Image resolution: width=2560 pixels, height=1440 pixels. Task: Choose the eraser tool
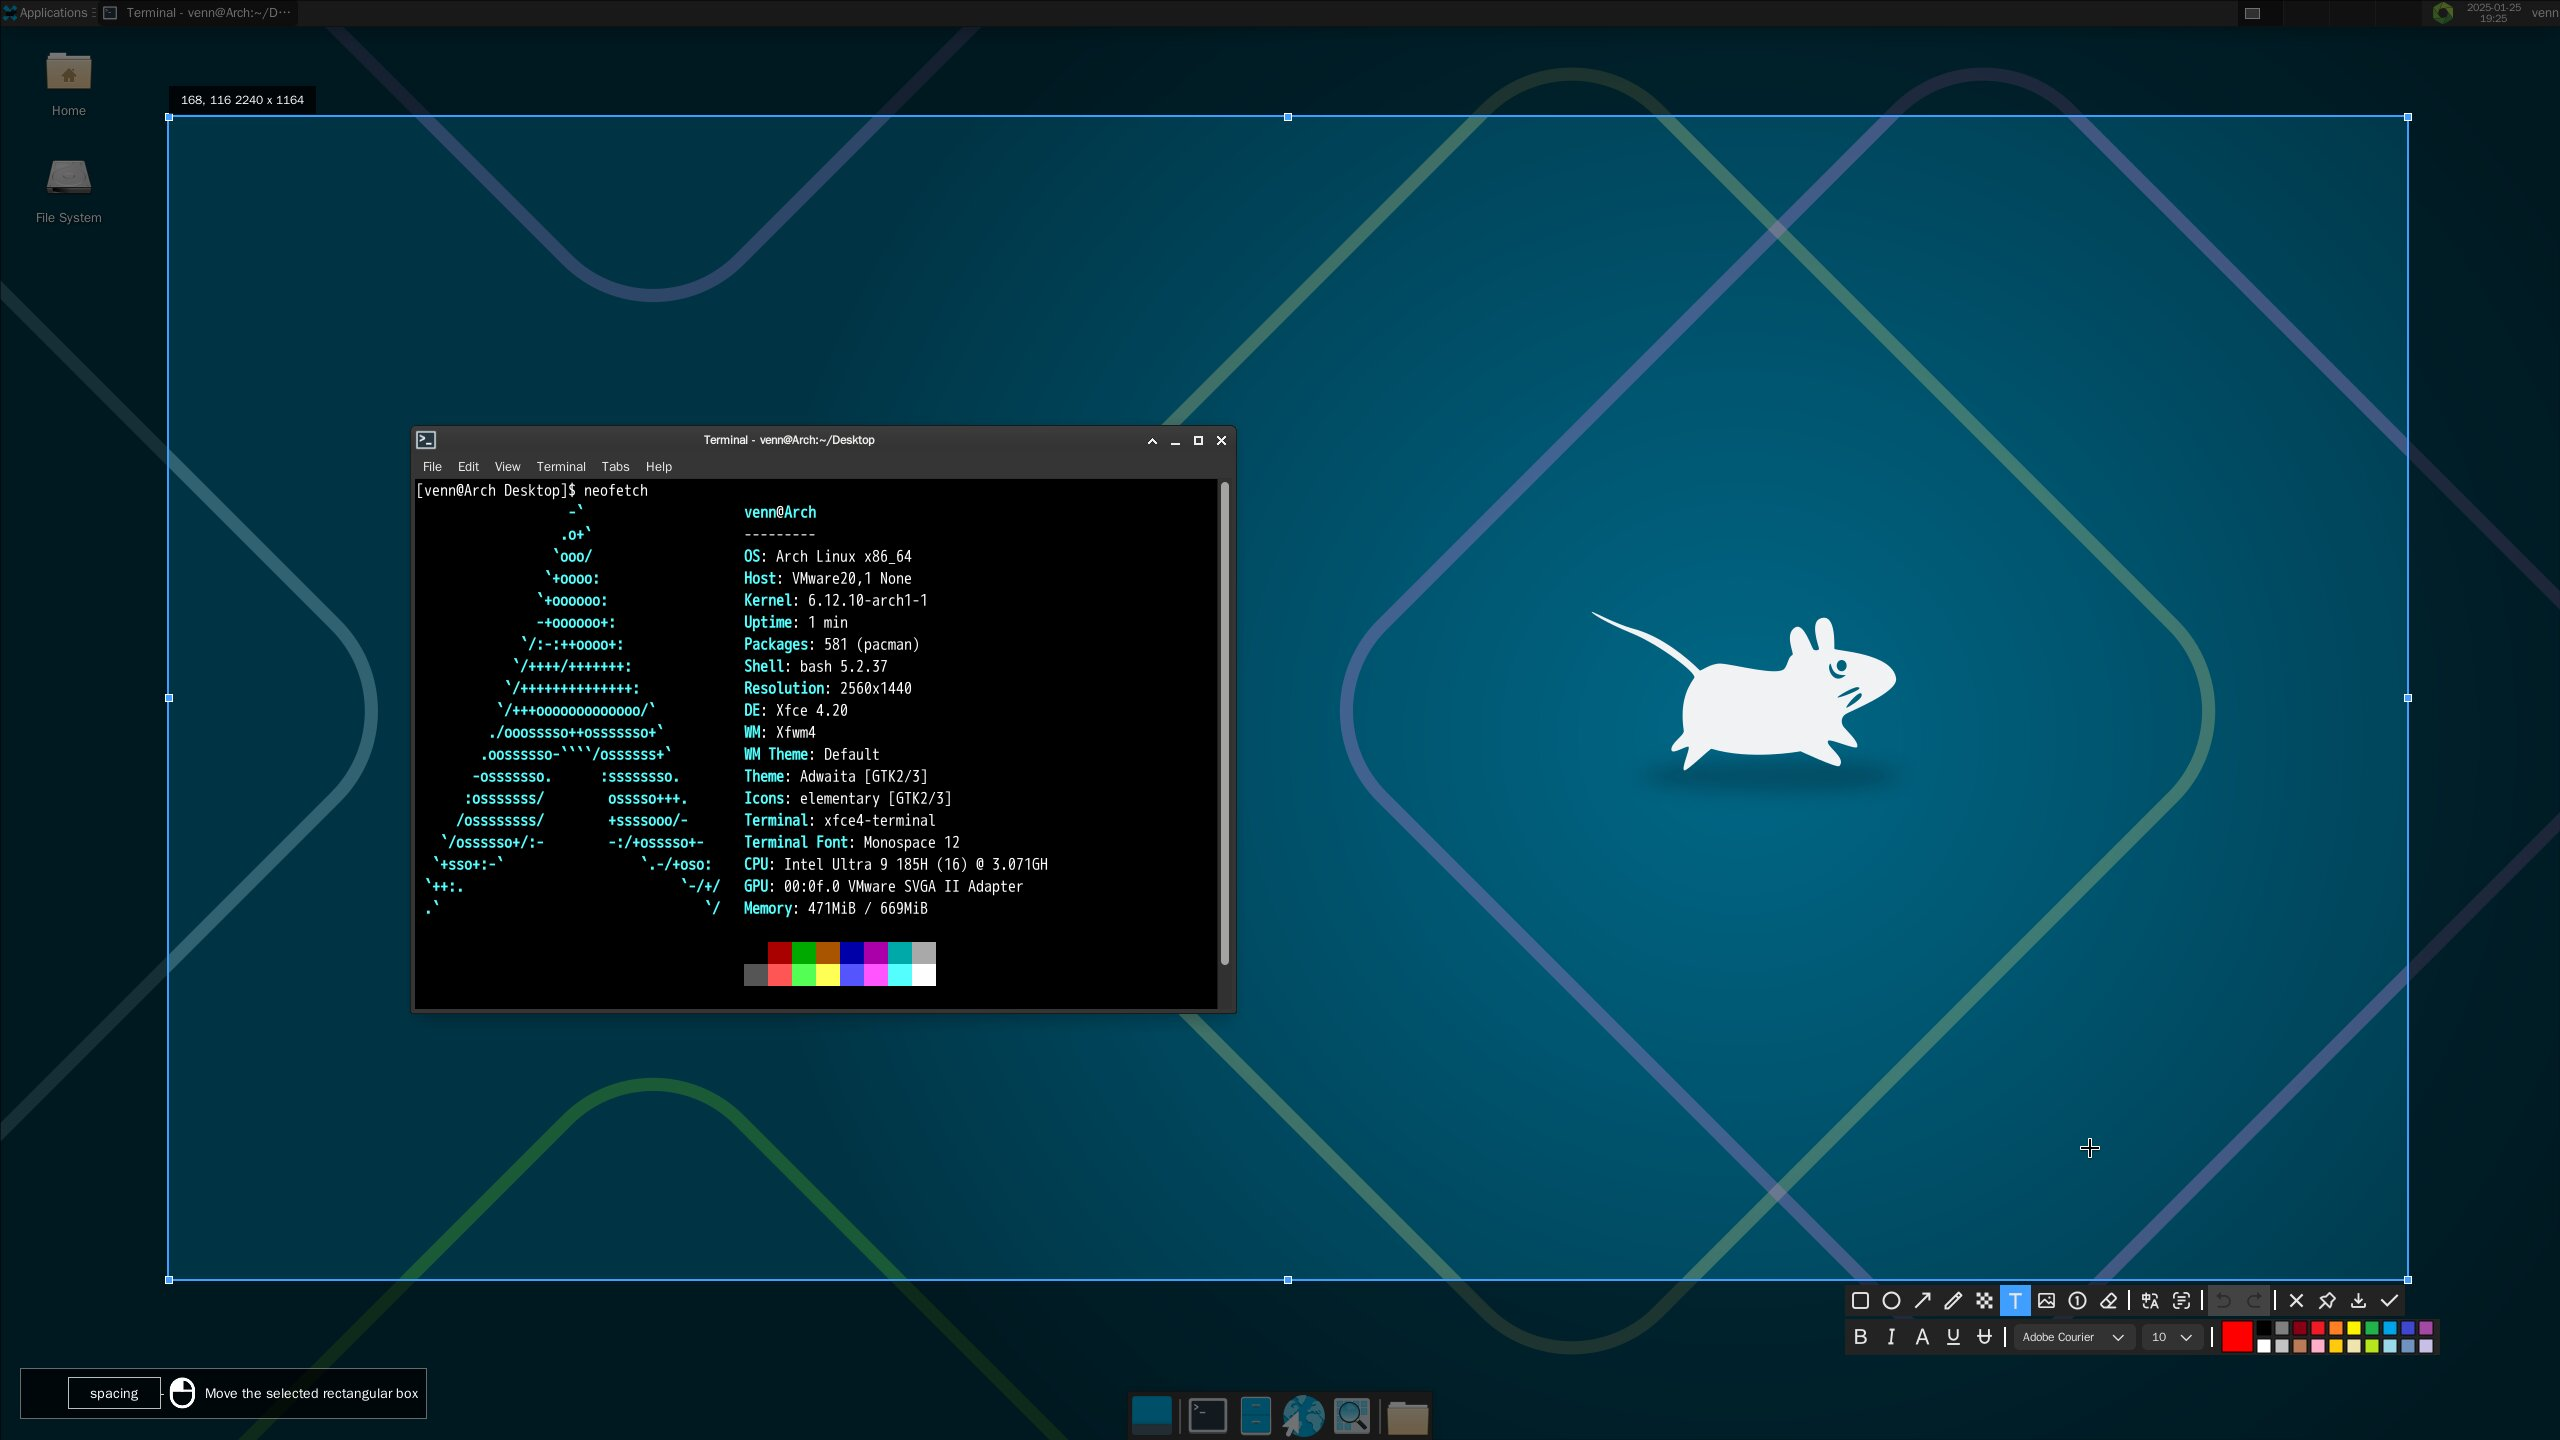(x=2108, y=1301)
